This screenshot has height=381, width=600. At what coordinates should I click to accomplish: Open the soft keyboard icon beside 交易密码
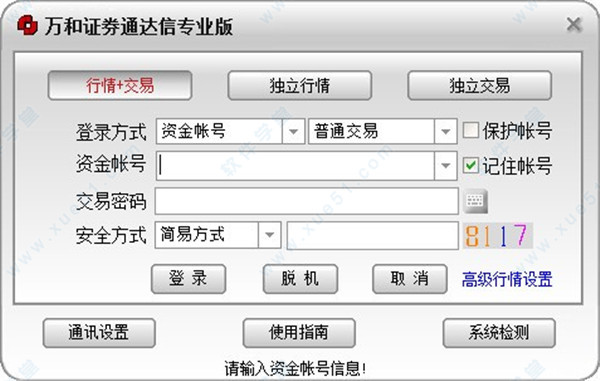tap(476, 201)
